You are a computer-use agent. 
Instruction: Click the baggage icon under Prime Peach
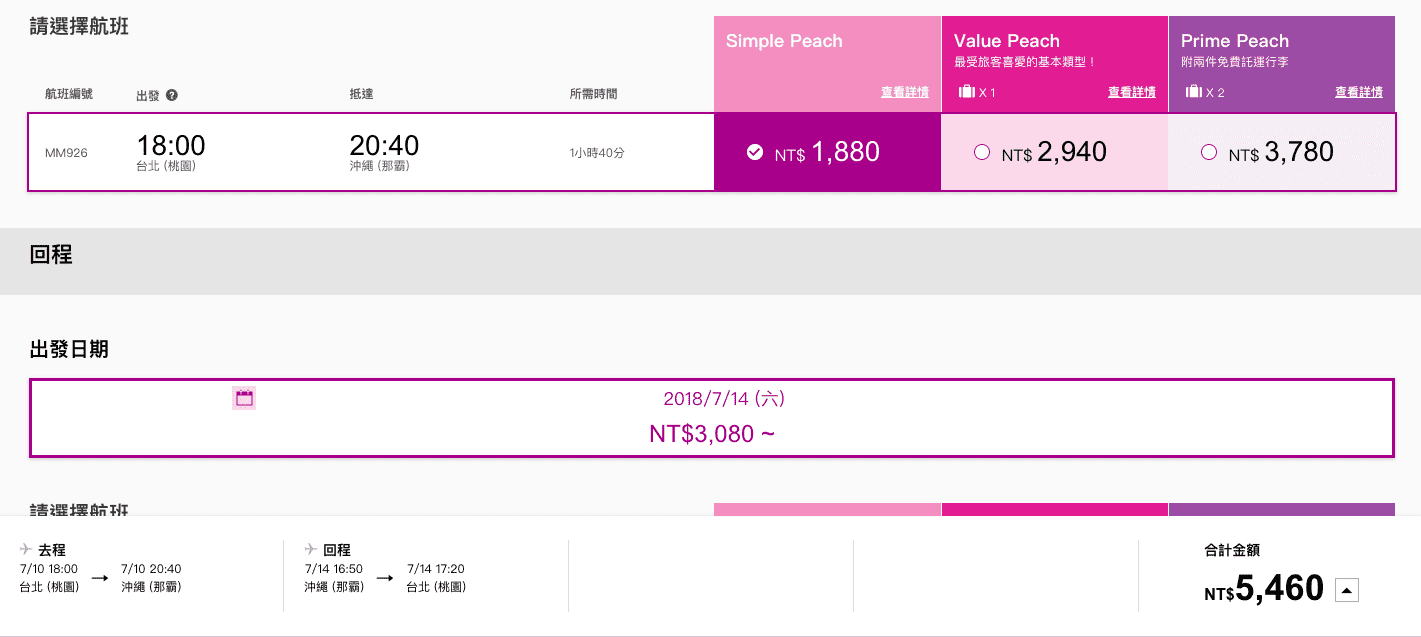click(1193, 92)
